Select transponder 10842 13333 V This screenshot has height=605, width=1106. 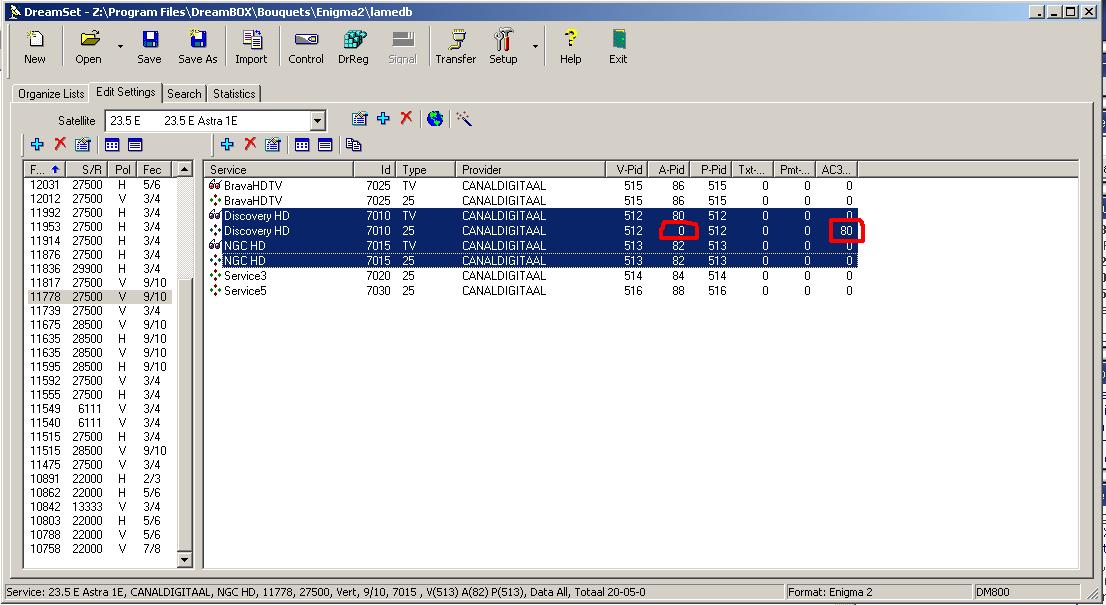click(x=99, y=507)
